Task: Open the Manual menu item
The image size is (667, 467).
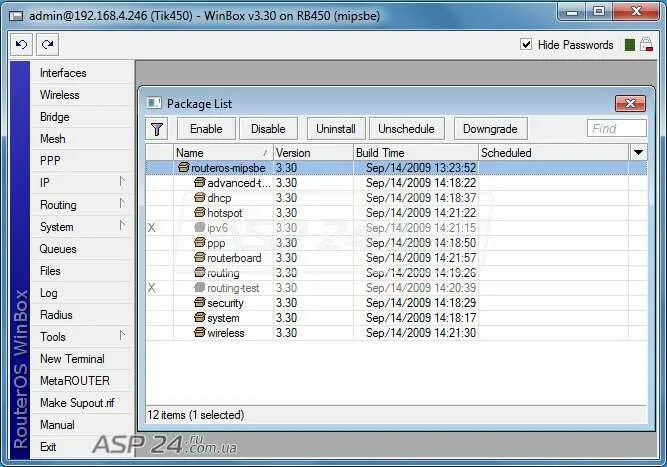Action: point(83,425)
